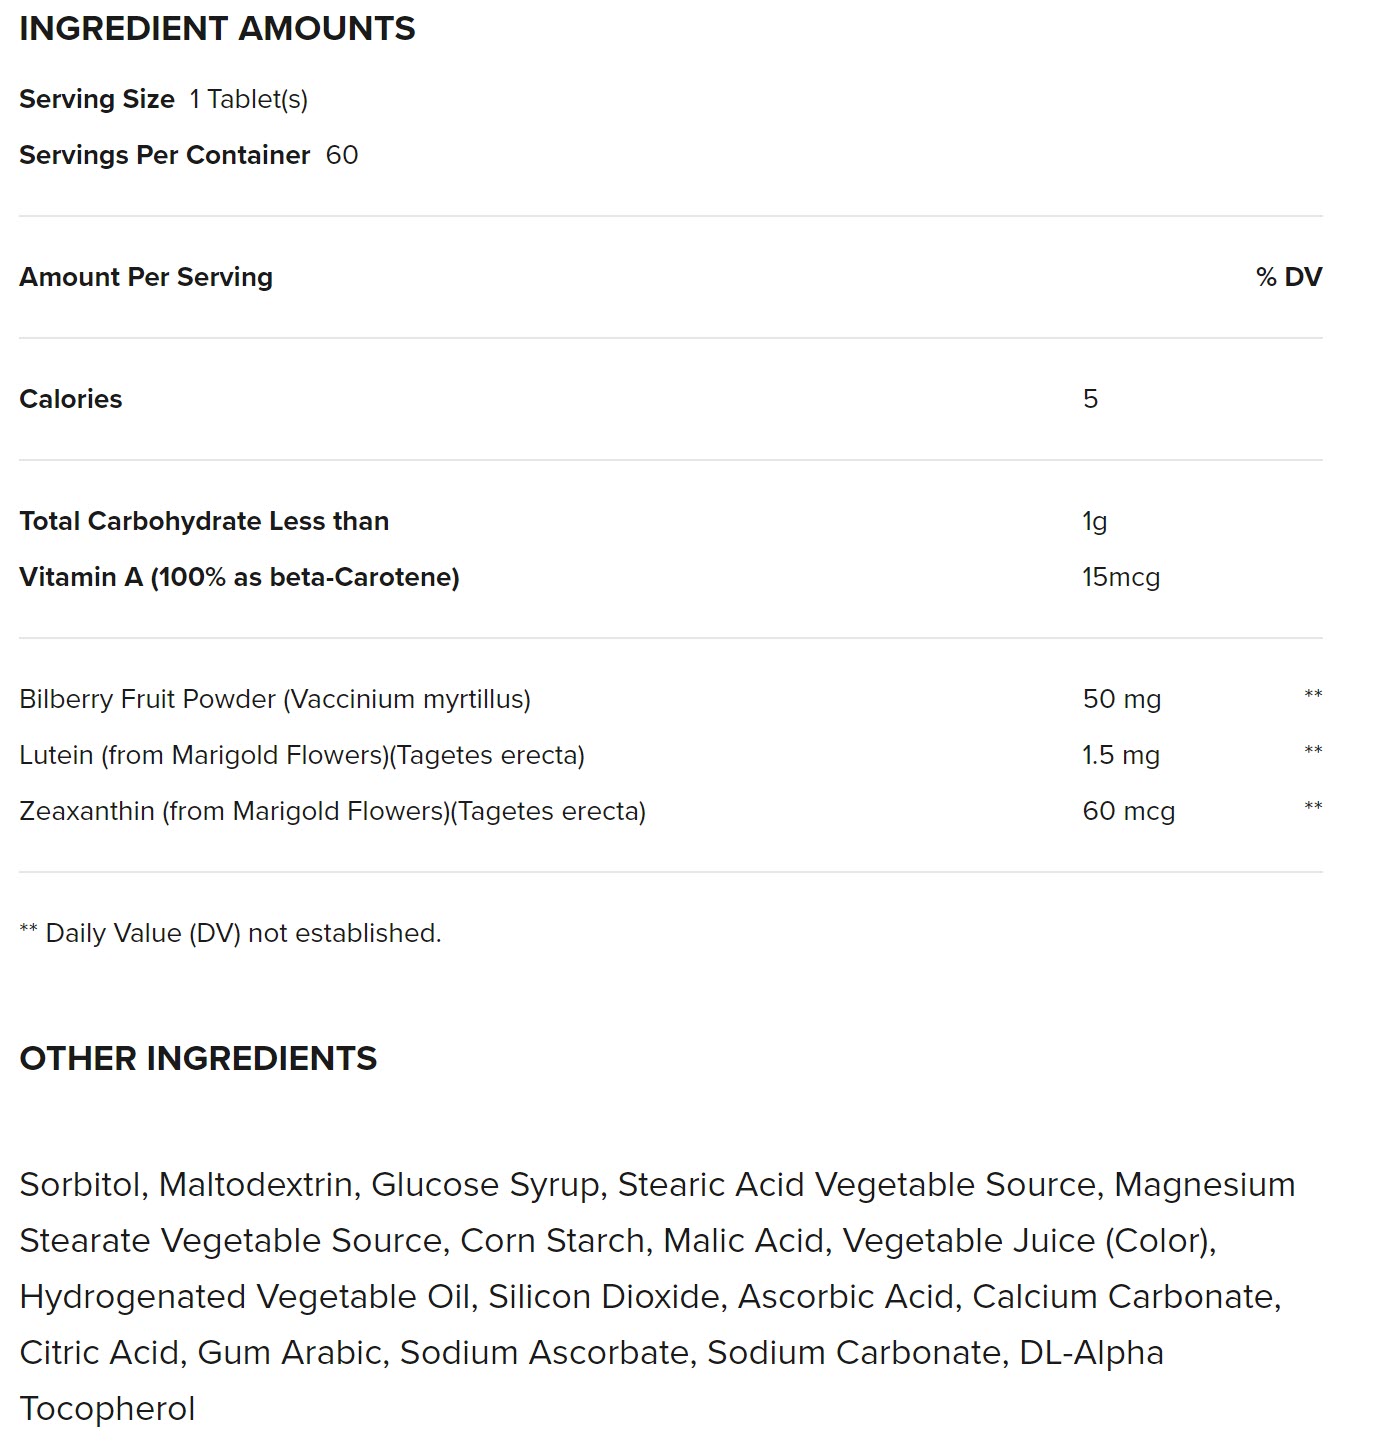The image size is (1377, 1444).
Task: Click the Lutein from Marigold Flowers row
Action: pyautogui.click(x=302, y=755)
